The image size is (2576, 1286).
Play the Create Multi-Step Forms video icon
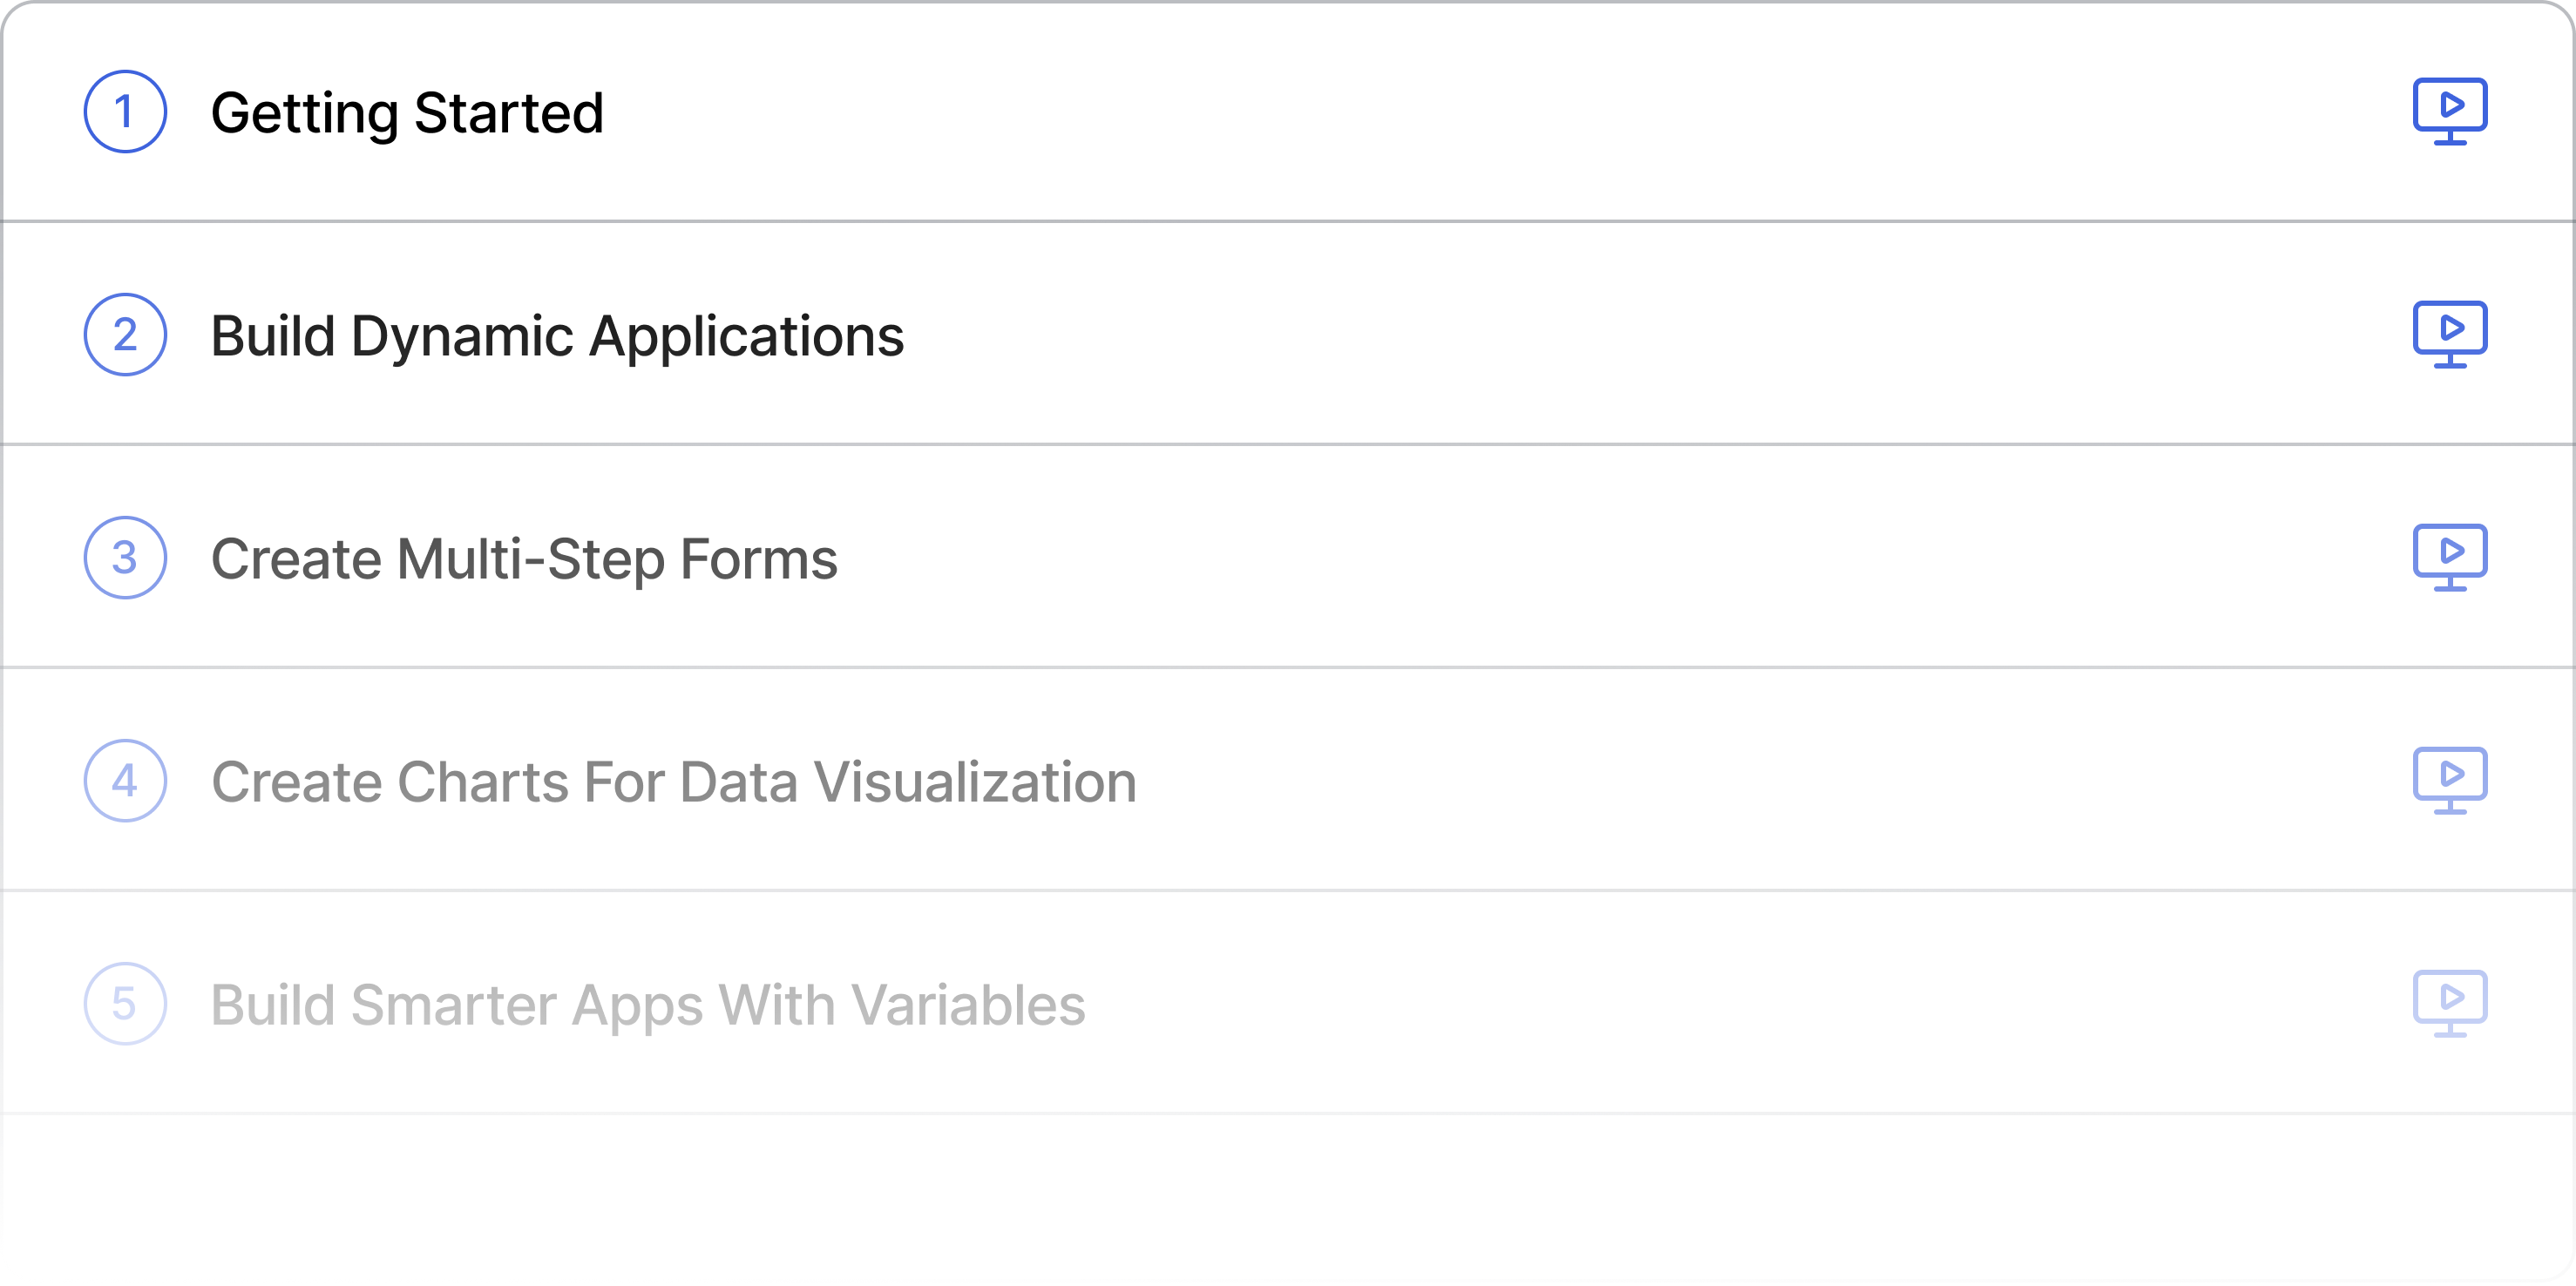[2449, 557]
